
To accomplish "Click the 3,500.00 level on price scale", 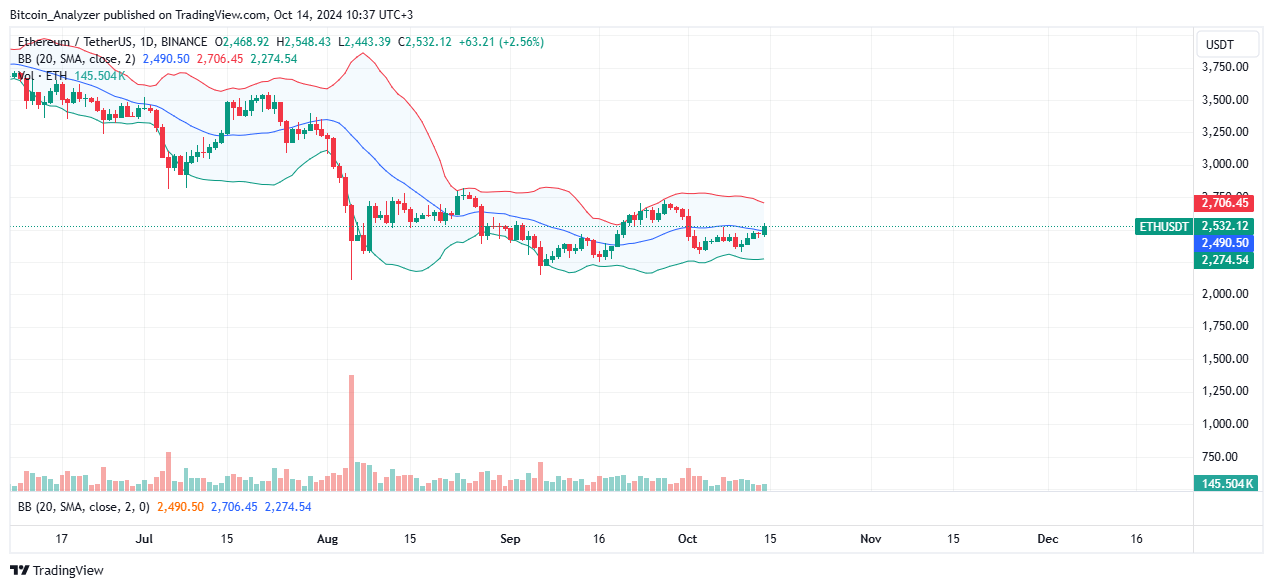I will tap(1224, 100).
